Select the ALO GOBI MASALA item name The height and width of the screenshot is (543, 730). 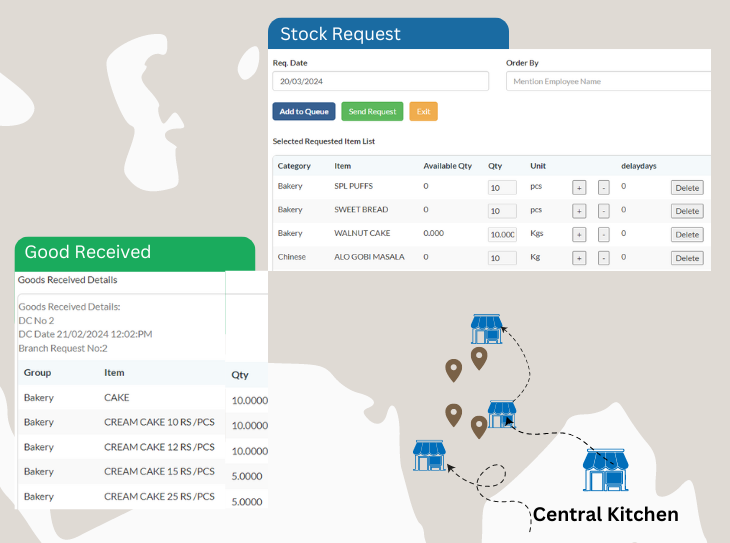[369, 257]
